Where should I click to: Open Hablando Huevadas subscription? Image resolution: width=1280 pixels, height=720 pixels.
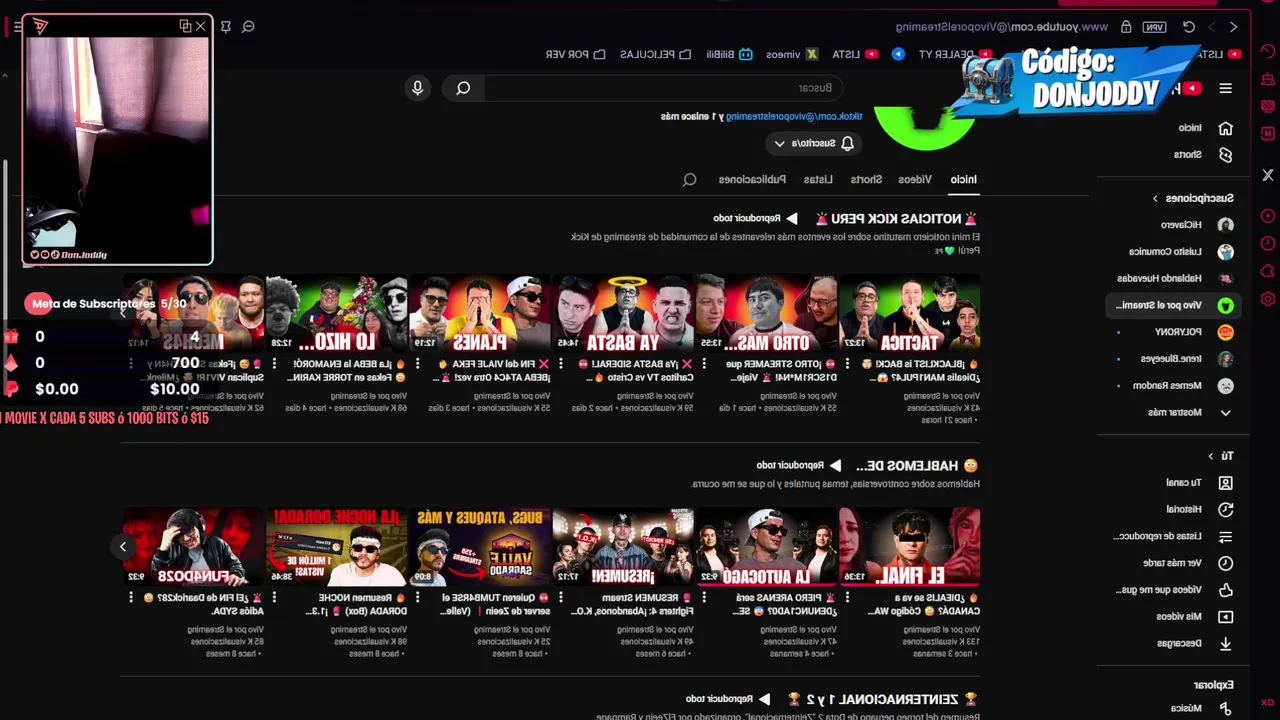pyautogui.click(x=1175, y=279)
